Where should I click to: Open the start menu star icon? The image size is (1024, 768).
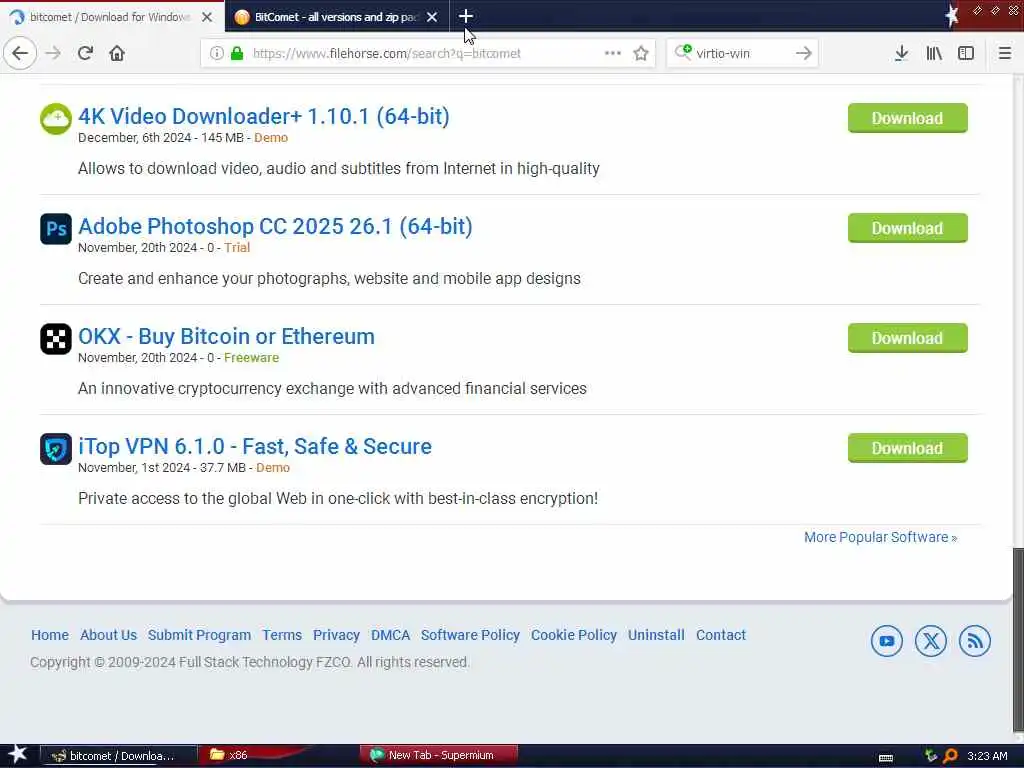(18, 754)
